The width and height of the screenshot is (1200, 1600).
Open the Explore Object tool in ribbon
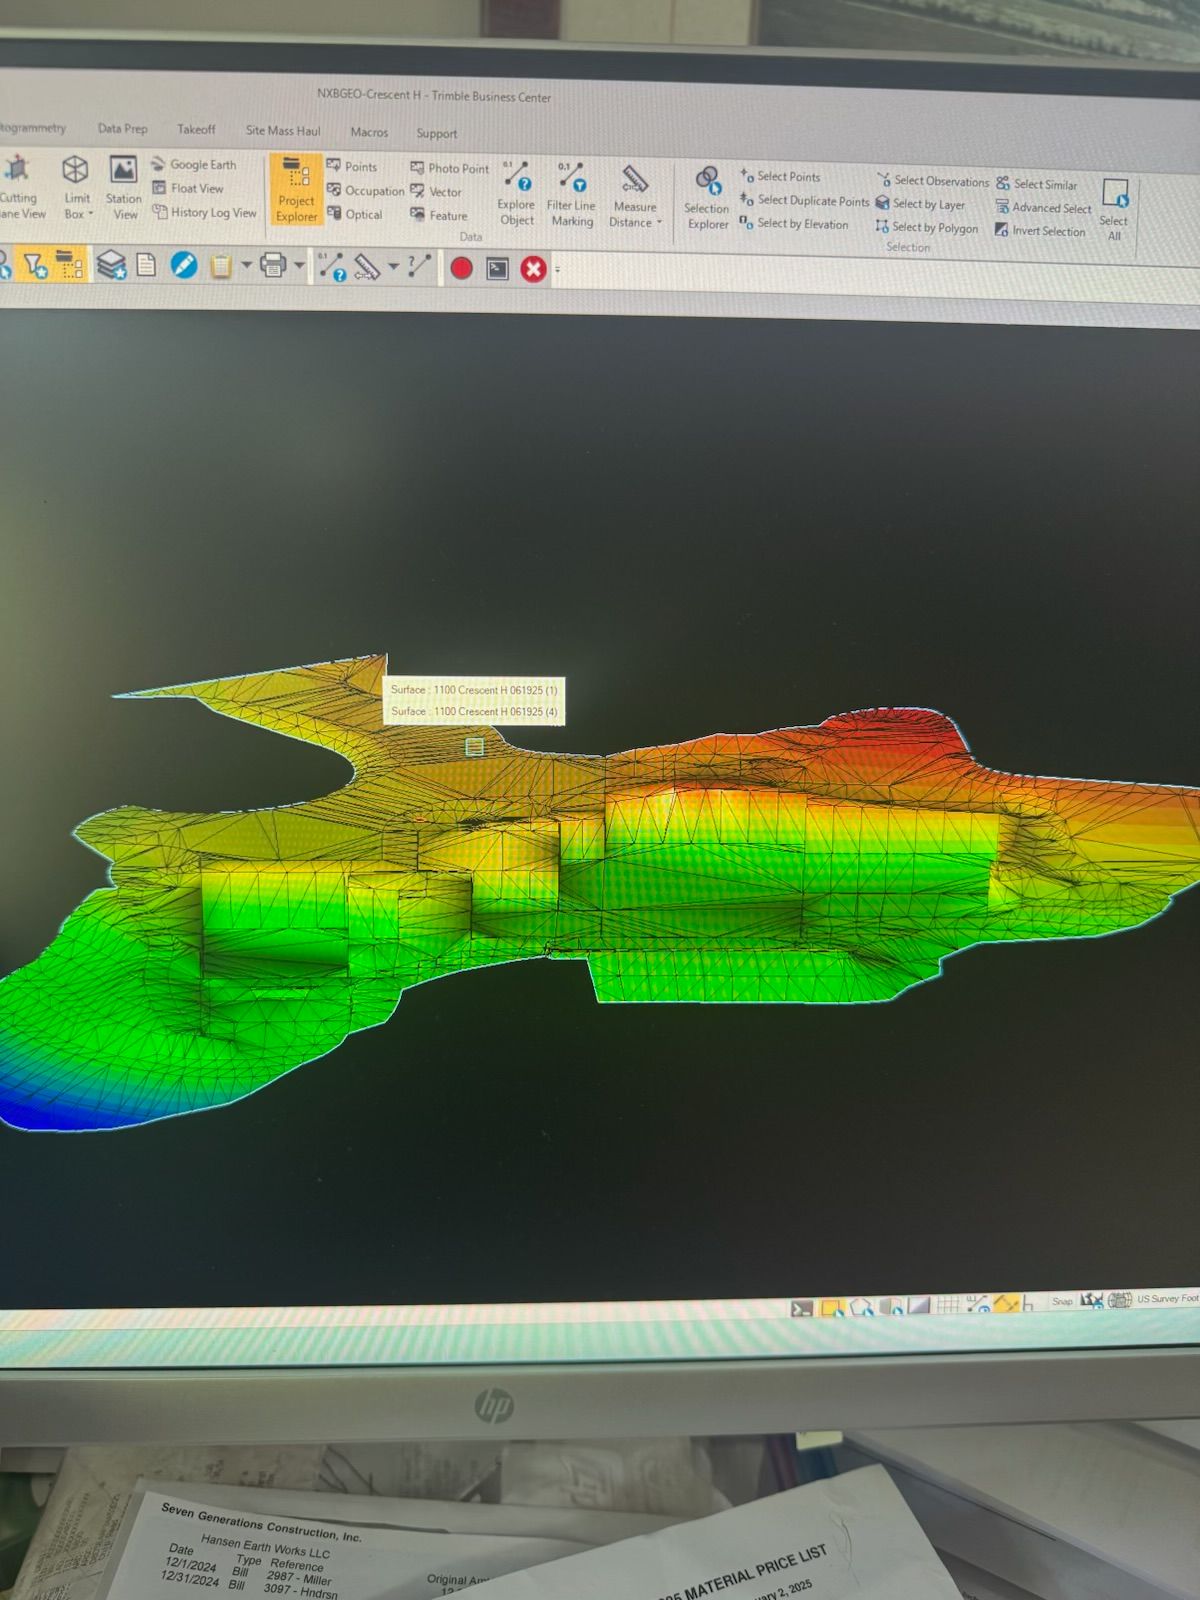point(516,195)
